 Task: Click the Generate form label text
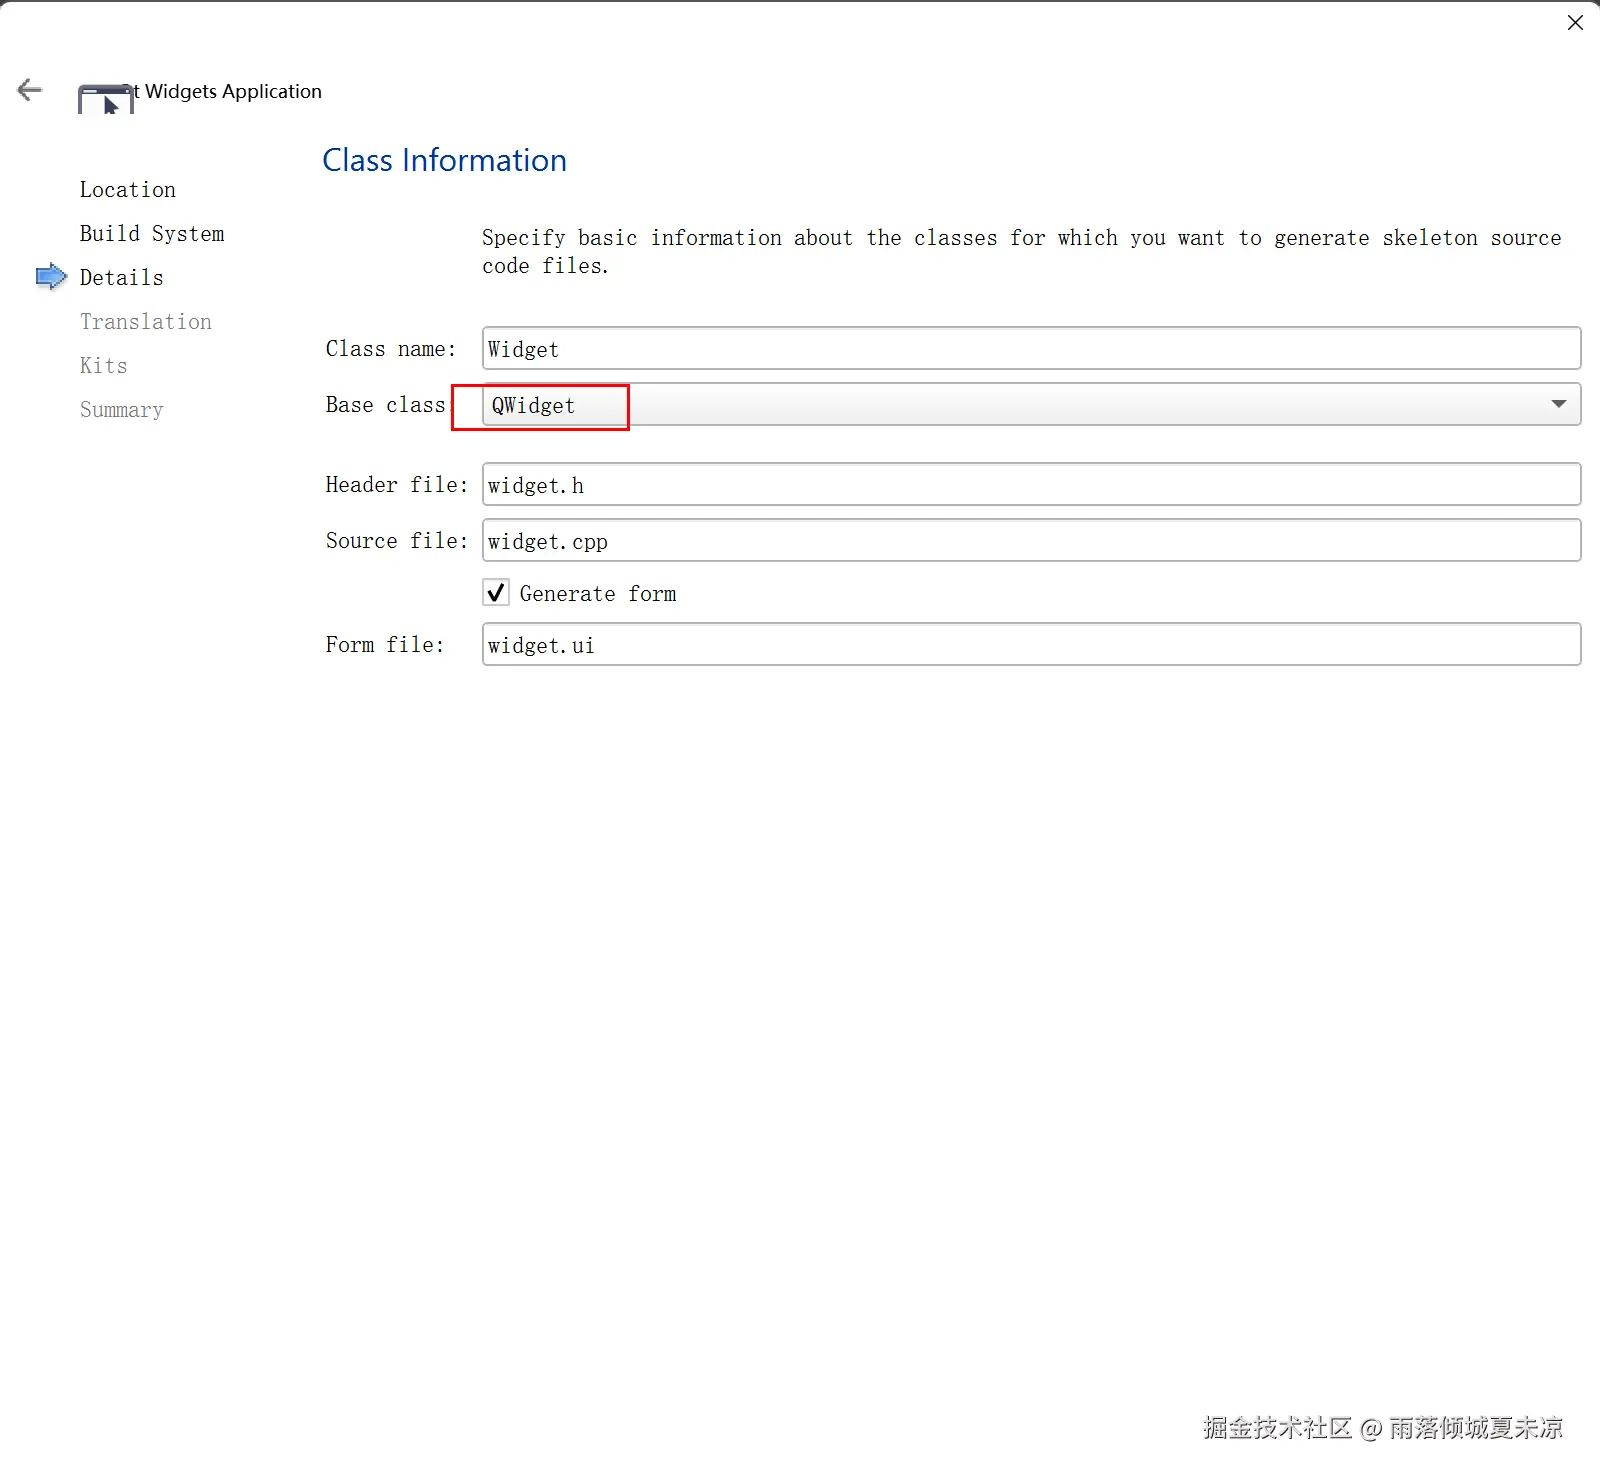[x=598, y=594]
